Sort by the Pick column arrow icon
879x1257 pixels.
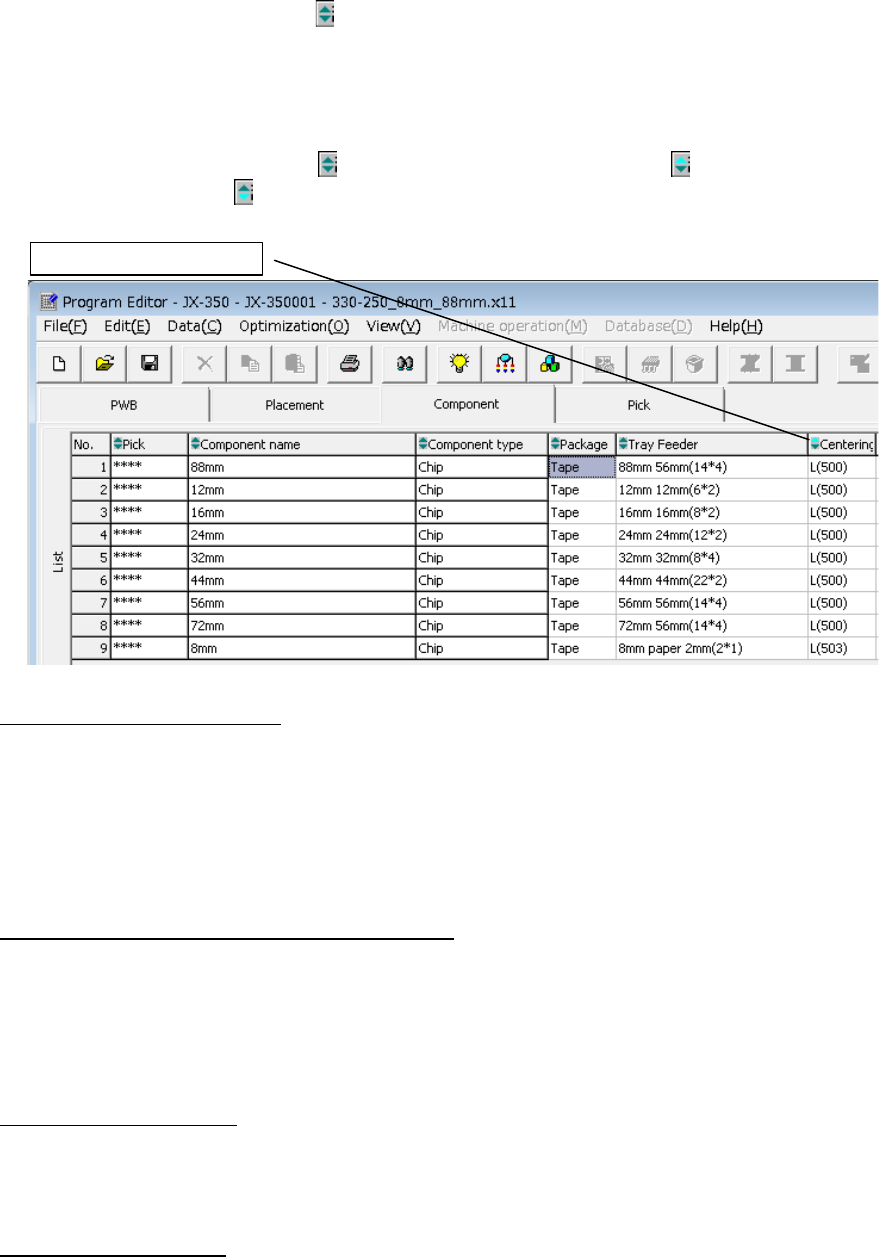point(117,444)
